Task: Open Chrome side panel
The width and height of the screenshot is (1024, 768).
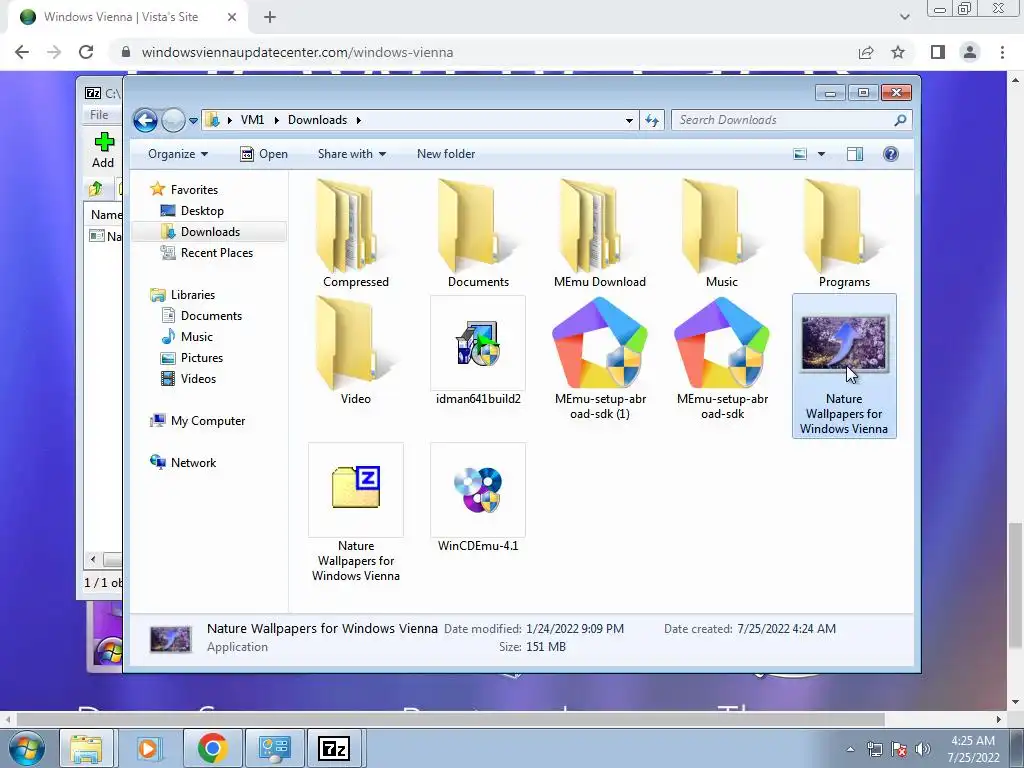Action: tap(938, 52)
